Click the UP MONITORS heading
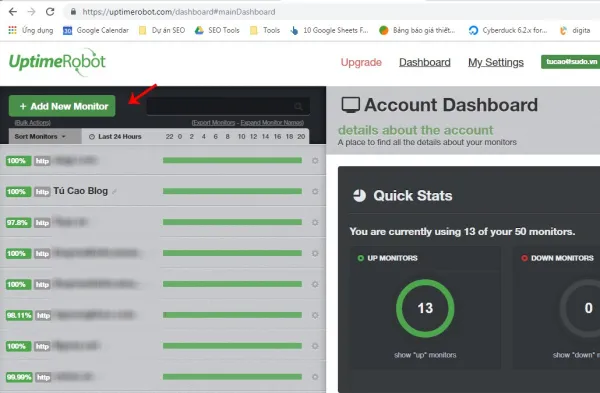Viewport: 600px width, 393px height. click(392, 258)
